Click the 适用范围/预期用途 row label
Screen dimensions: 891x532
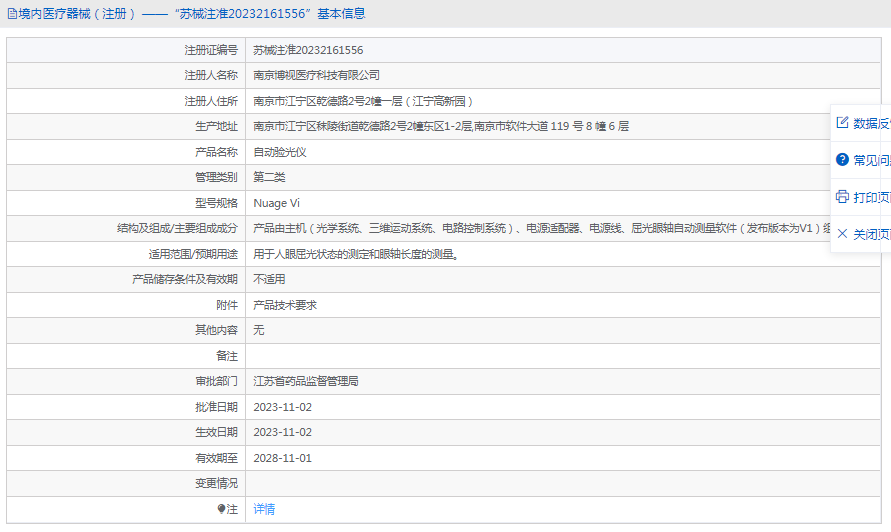pyautogui.click(x=193, y=254)
